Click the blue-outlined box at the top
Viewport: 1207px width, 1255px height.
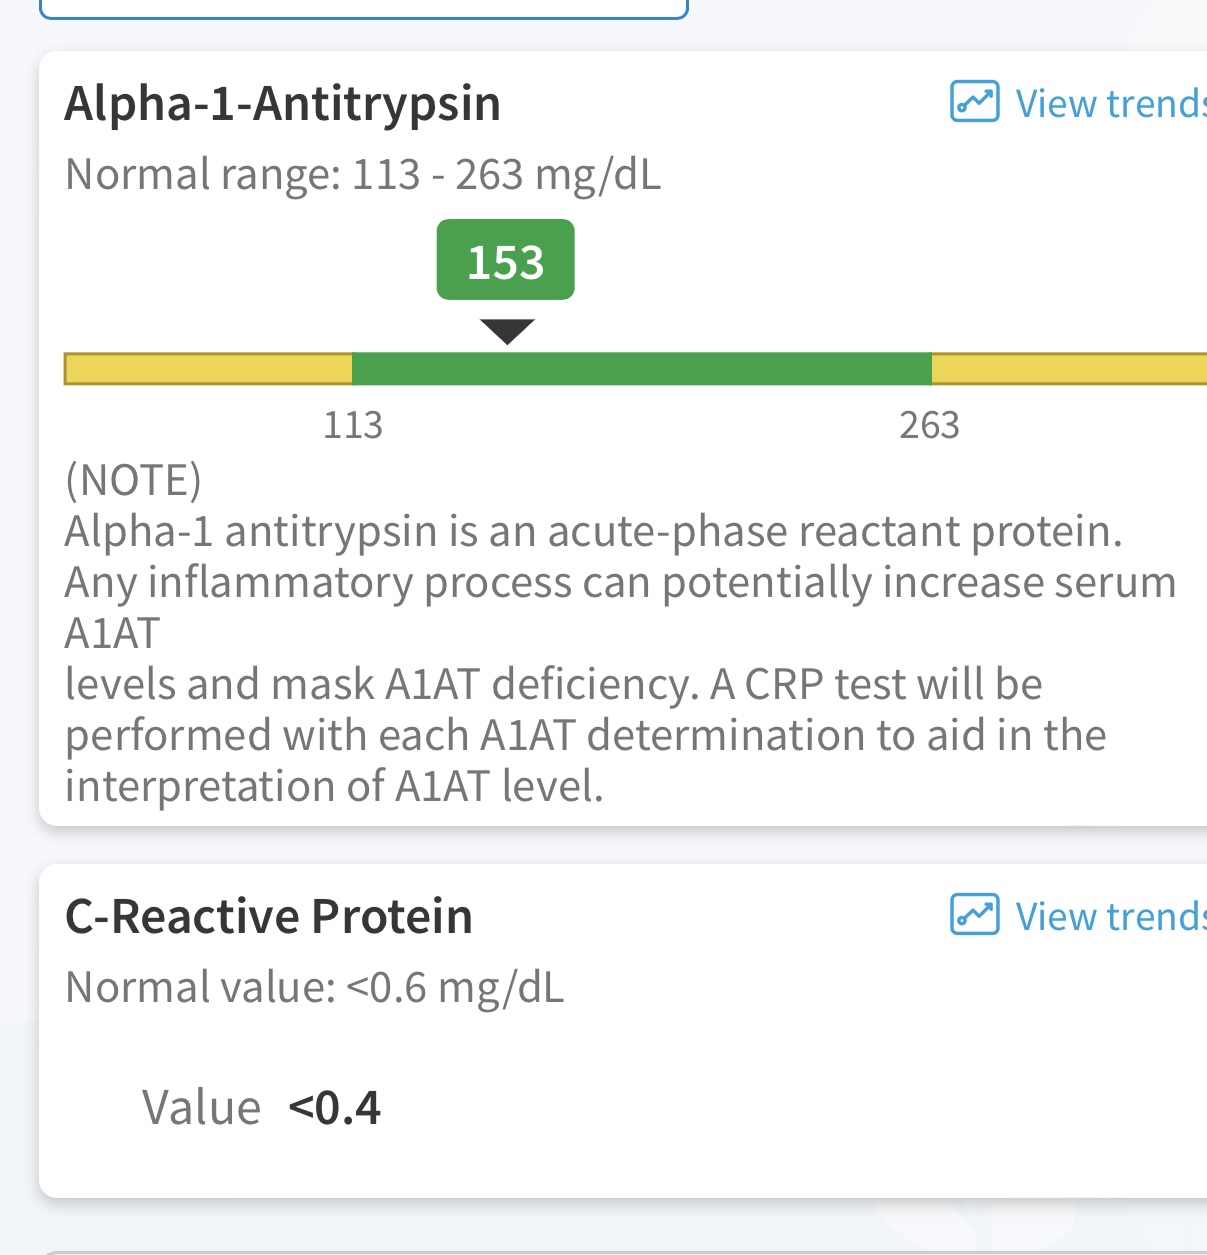(363, 9)
